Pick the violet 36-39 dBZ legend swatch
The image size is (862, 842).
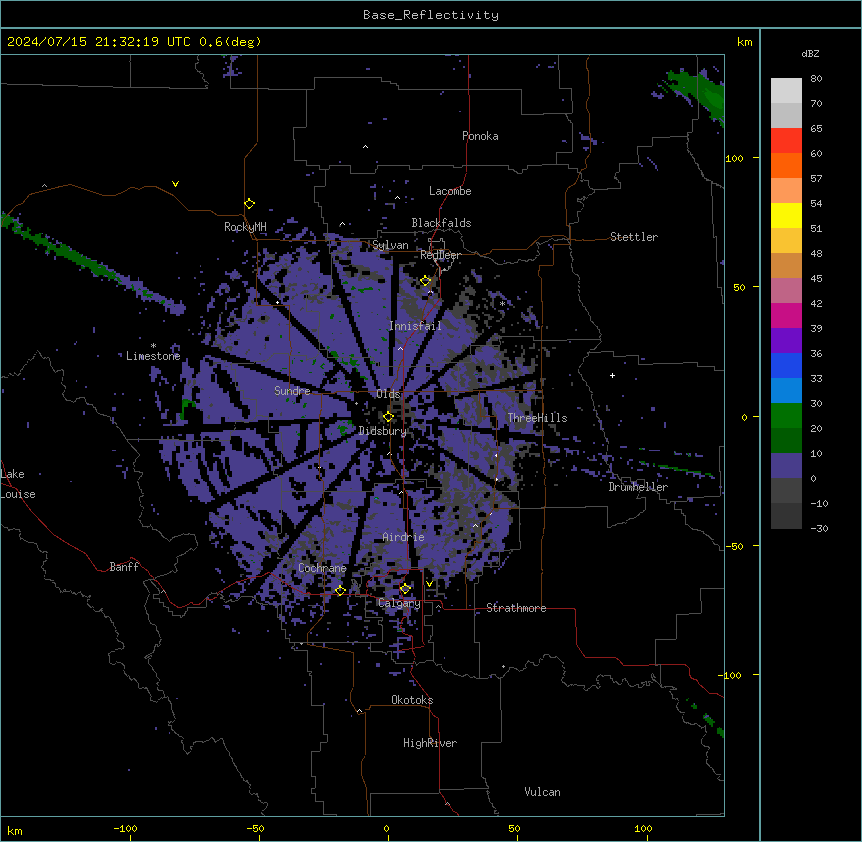click(786, 340)
